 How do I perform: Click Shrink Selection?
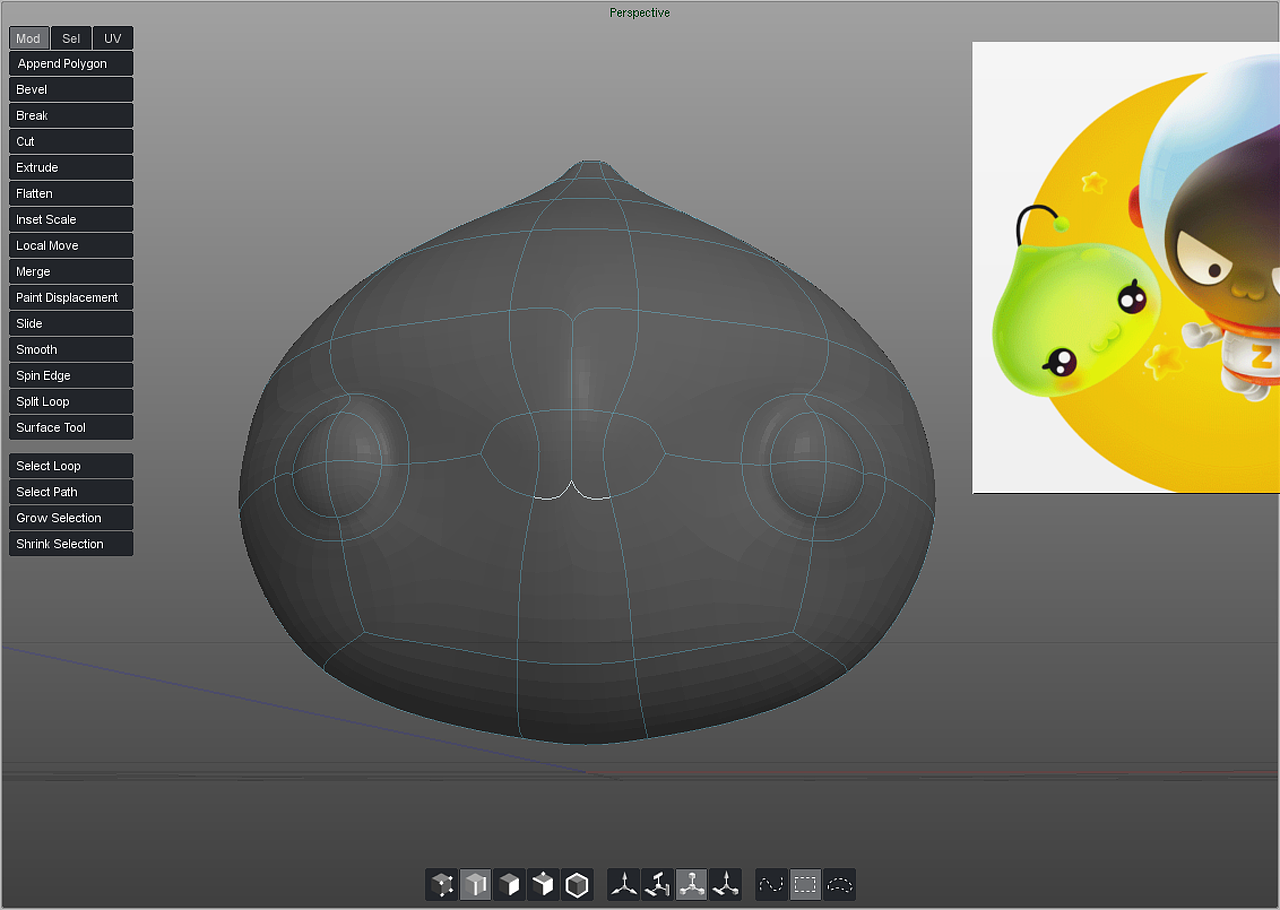point(71,544)
